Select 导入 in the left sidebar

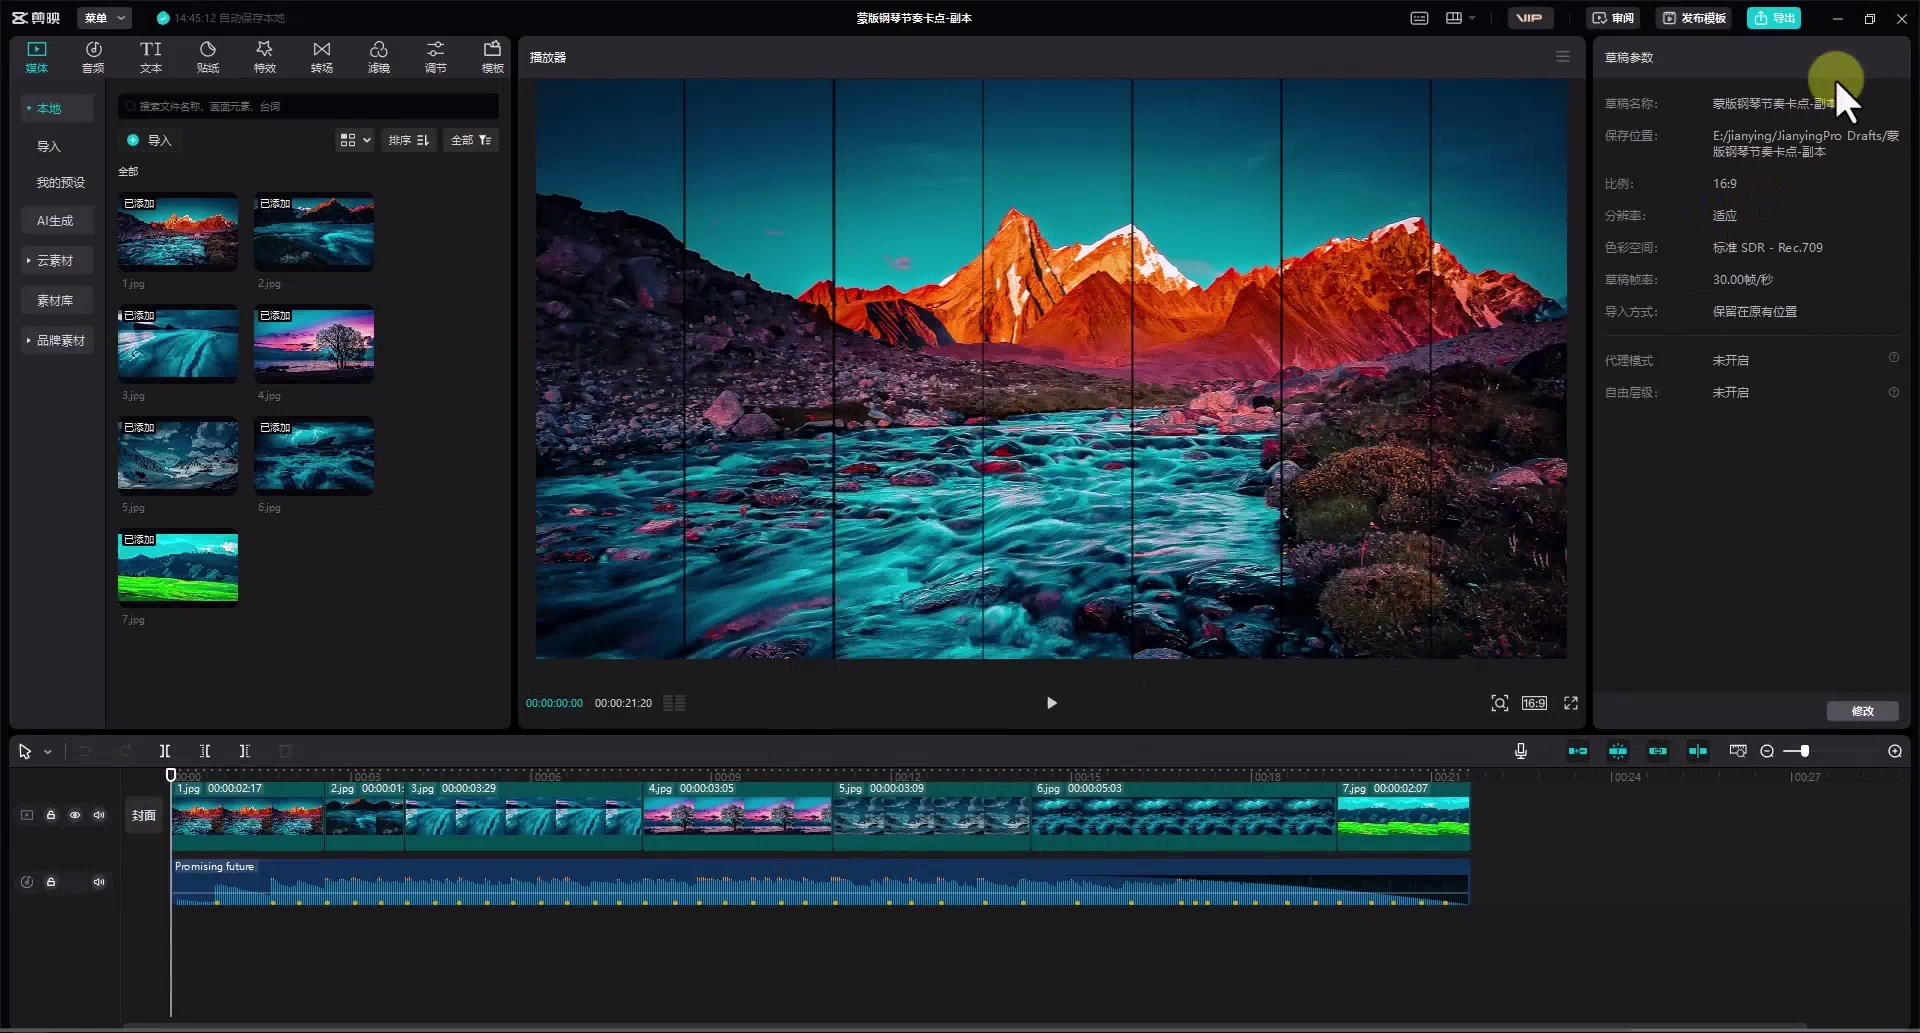tap(49, 146)
